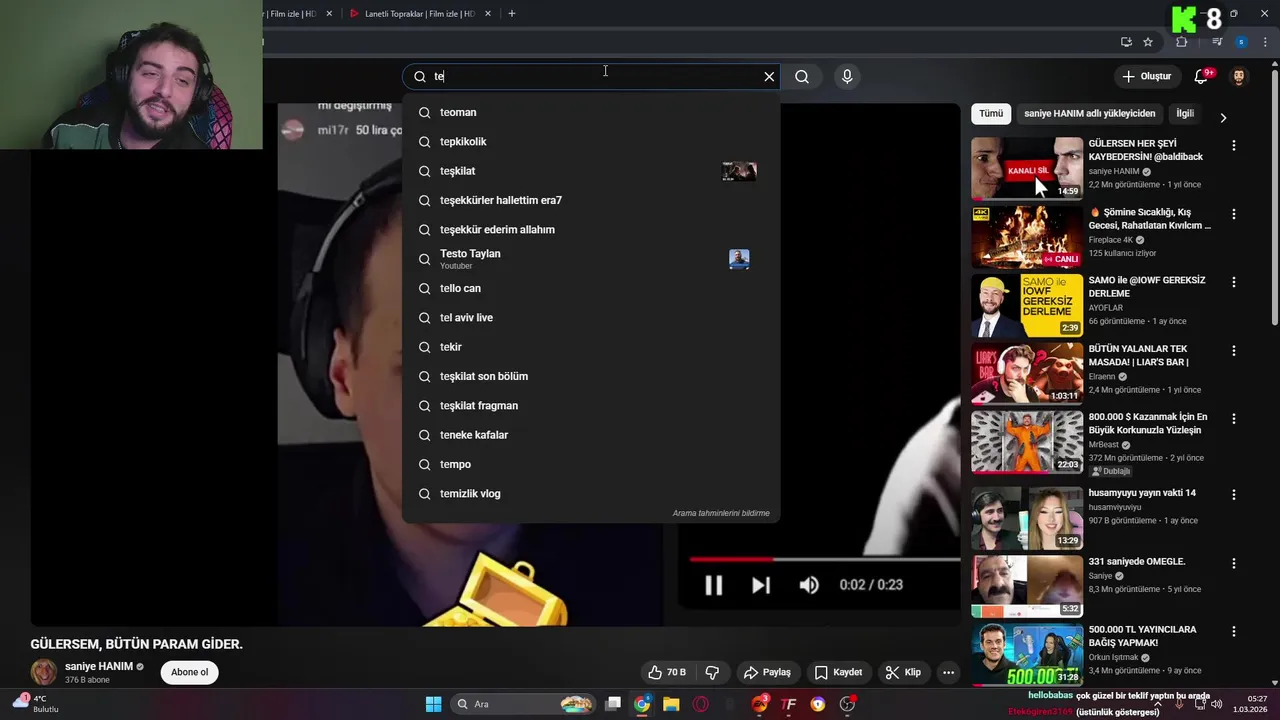Open options for the Şömine Sıcaklığı video
The width and height of the screenshot is (1280, 720).
point(1233,214)
